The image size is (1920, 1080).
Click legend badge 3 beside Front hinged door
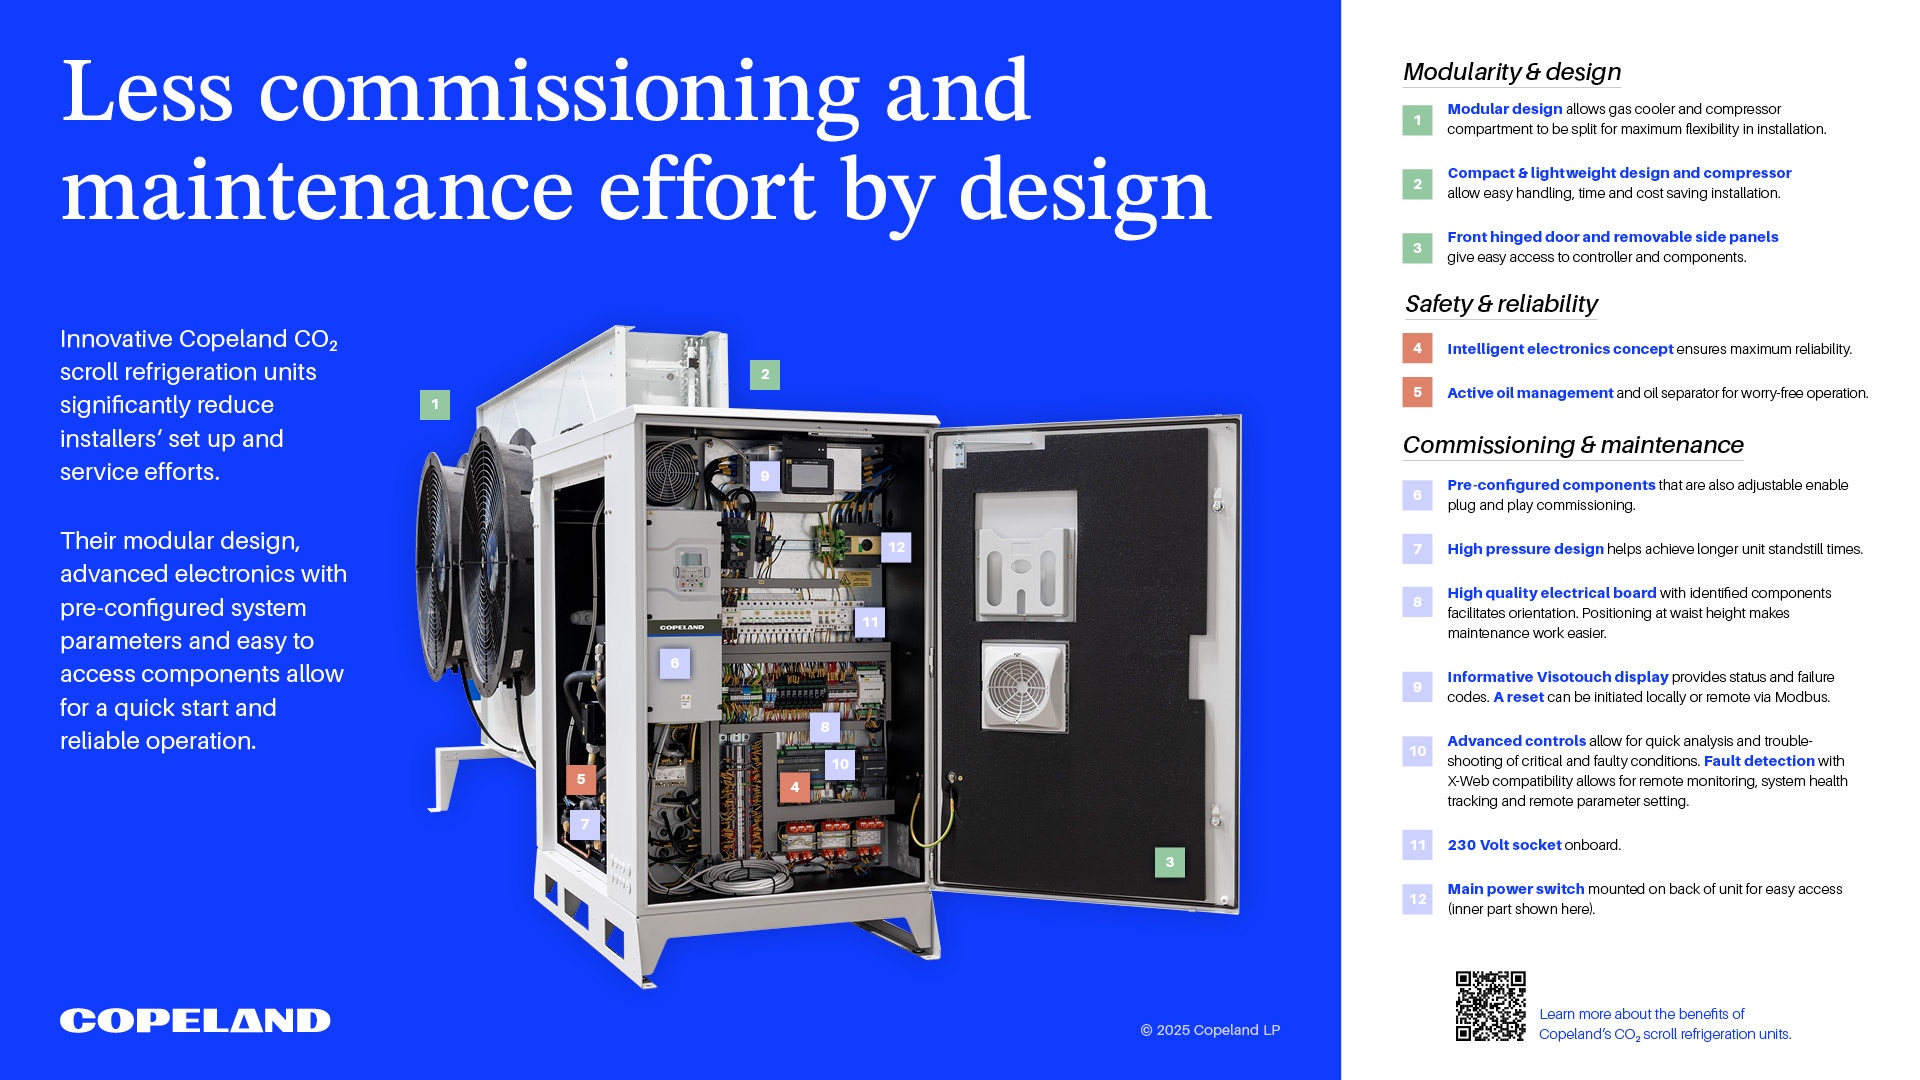point(1417,248)
